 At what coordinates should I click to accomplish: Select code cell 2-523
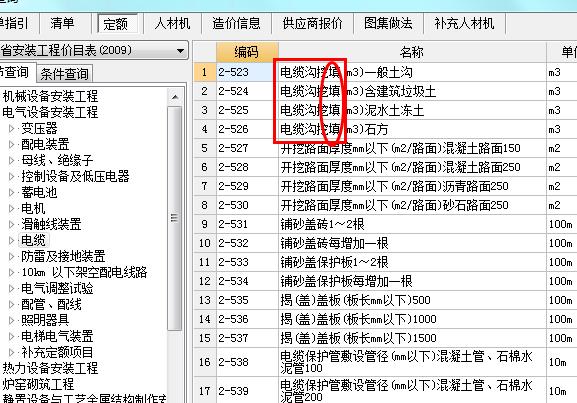tap(247, 72)
